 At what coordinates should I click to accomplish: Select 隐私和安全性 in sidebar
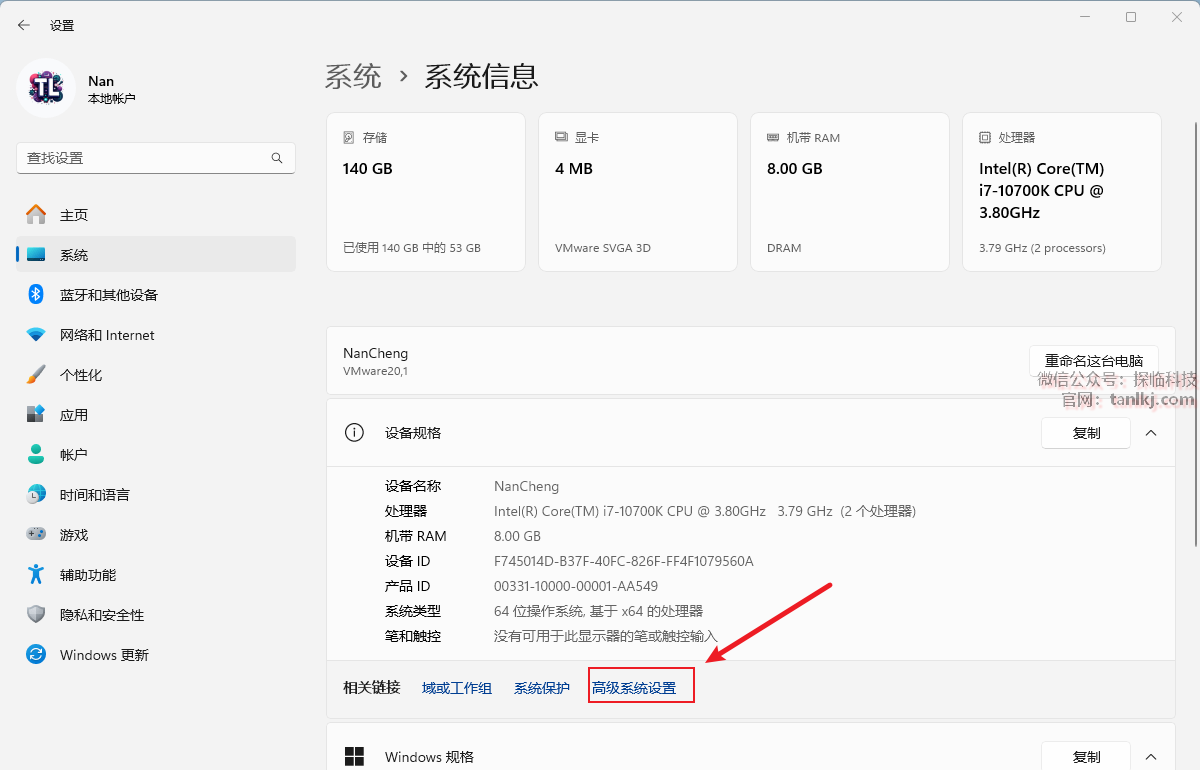[x=102, y=615]
